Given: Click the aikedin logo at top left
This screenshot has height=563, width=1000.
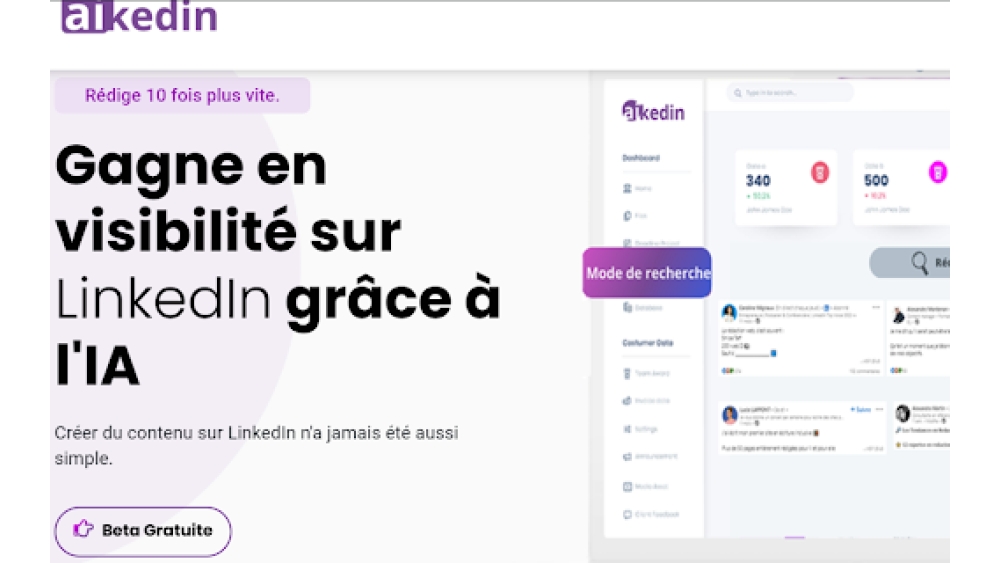Looking at the screenshot, I should (140, 17).
